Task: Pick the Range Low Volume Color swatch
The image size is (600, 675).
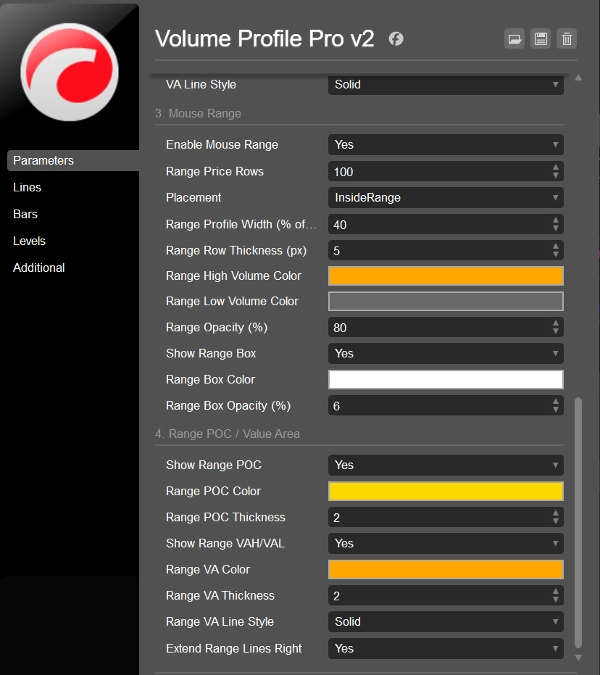Action: pos(445,301)
